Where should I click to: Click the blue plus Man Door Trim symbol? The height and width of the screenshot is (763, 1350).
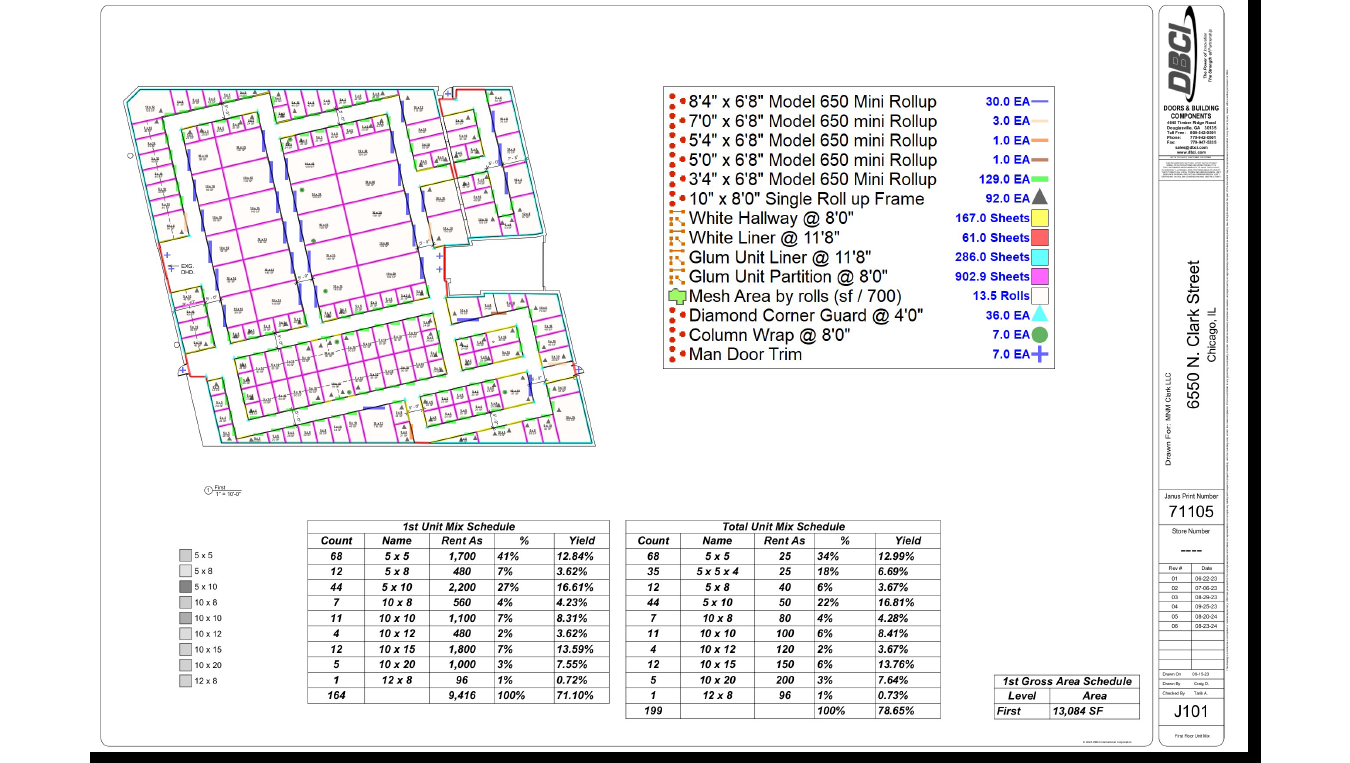pyautogui.click(x=1039, y=354)
